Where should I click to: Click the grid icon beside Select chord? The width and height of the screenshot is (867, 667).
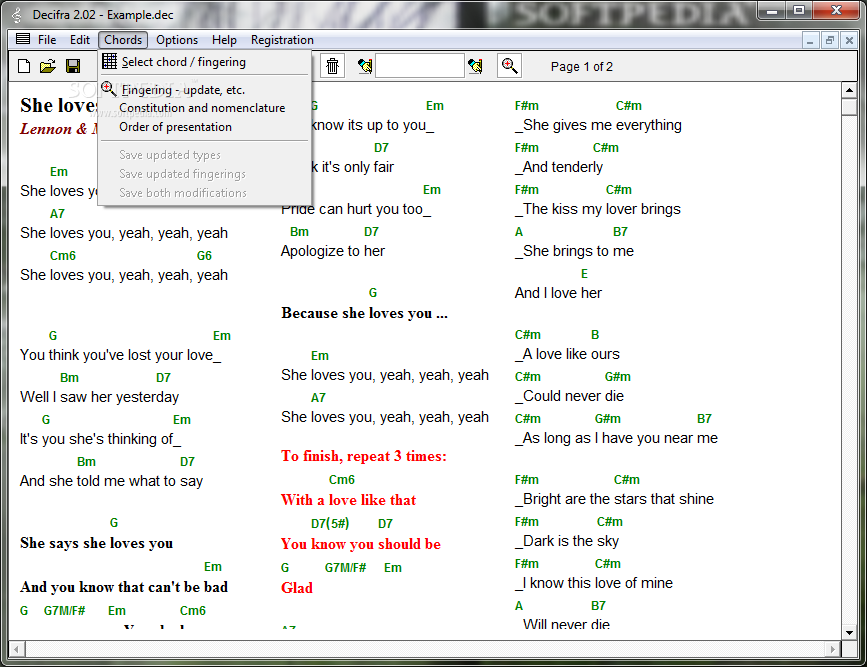point(109,61)
